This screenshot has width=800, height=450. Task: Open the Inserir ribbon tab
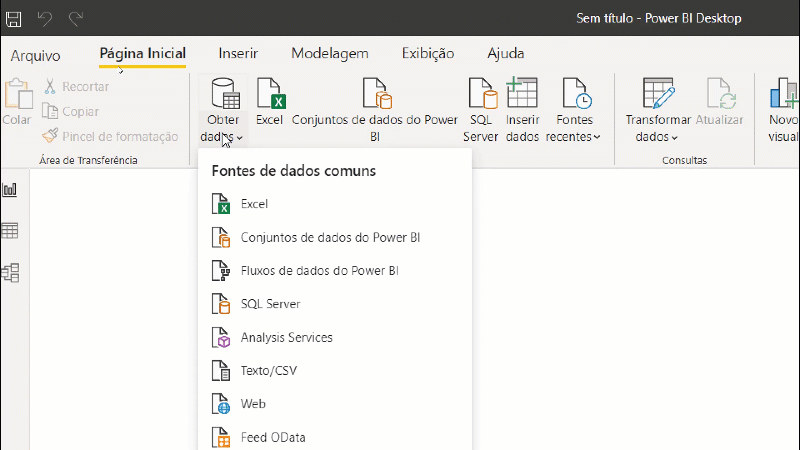tap(238, 54)
